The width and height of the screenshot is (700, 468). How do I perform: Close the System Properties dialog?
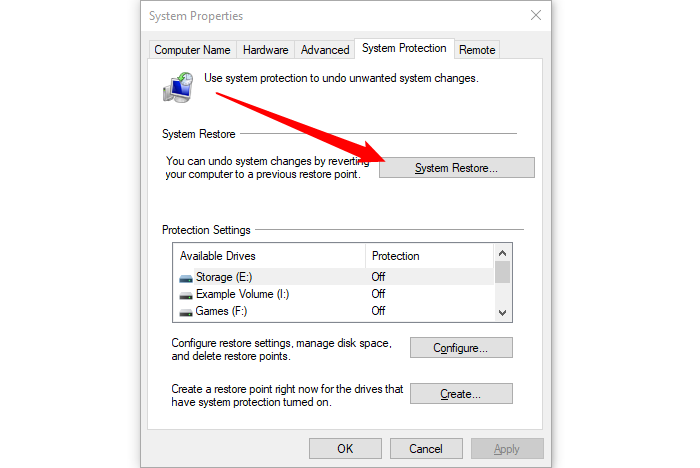[536, 15]
